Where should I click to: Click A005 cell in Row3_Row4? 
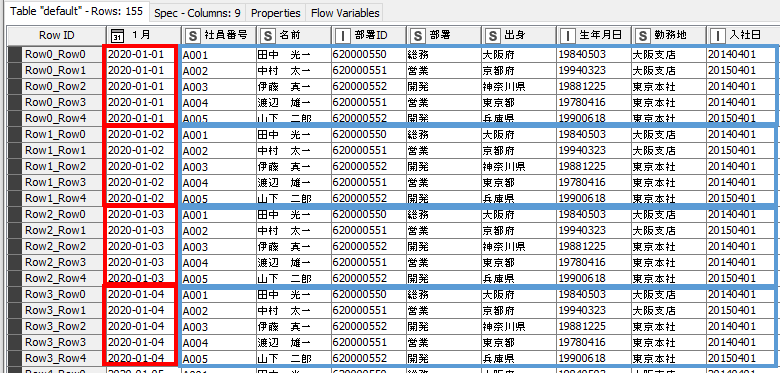(x=218, y=359)
